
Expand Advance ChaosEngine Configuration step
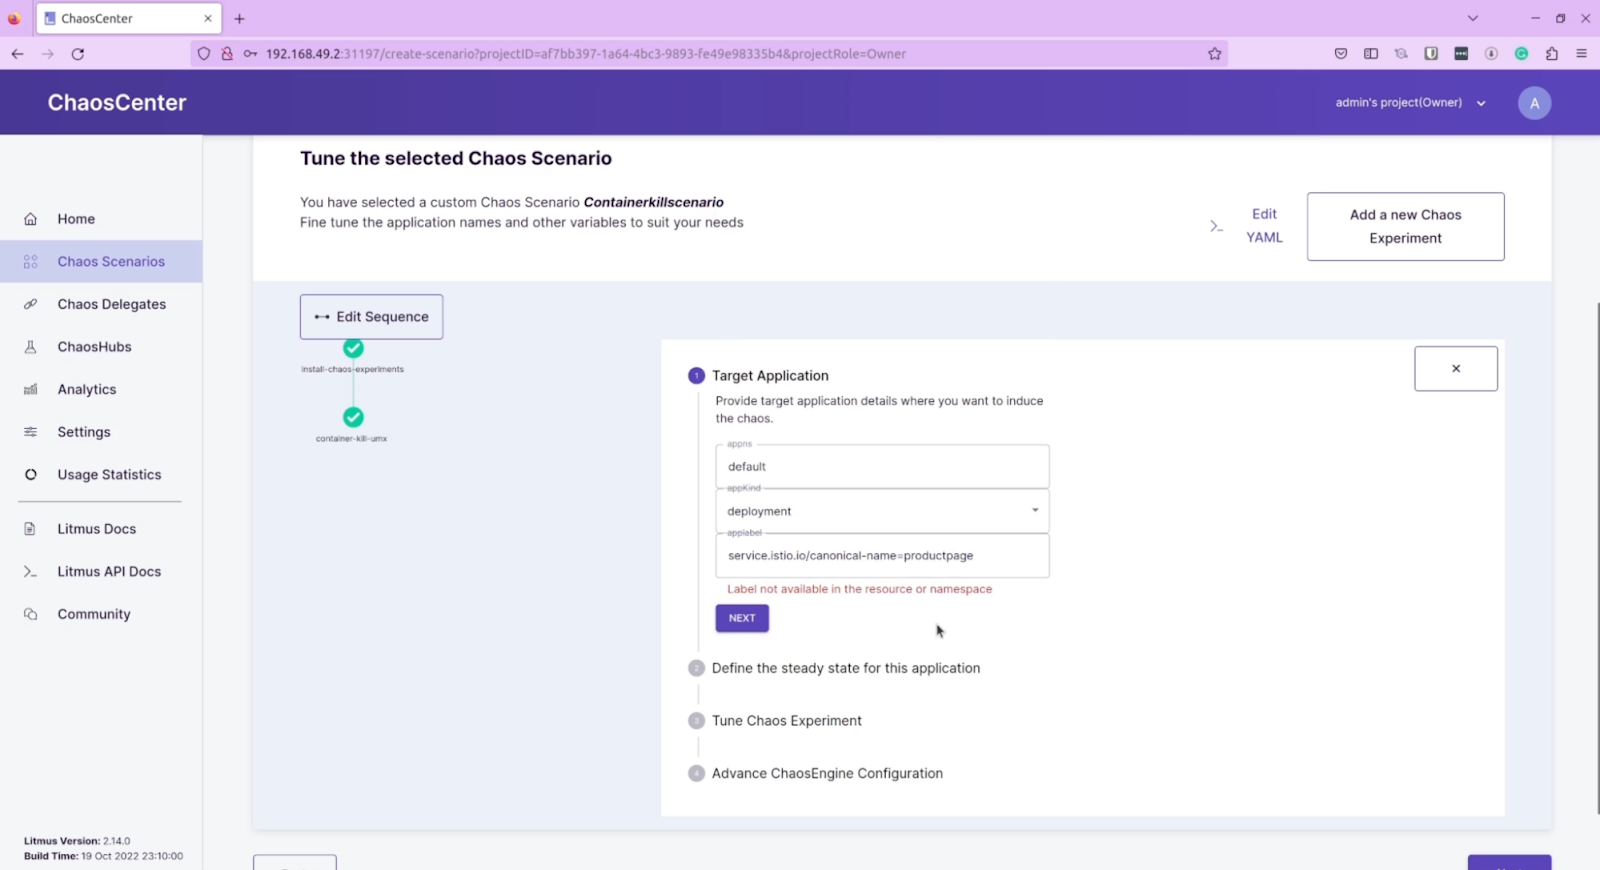[x=827, y=774]
